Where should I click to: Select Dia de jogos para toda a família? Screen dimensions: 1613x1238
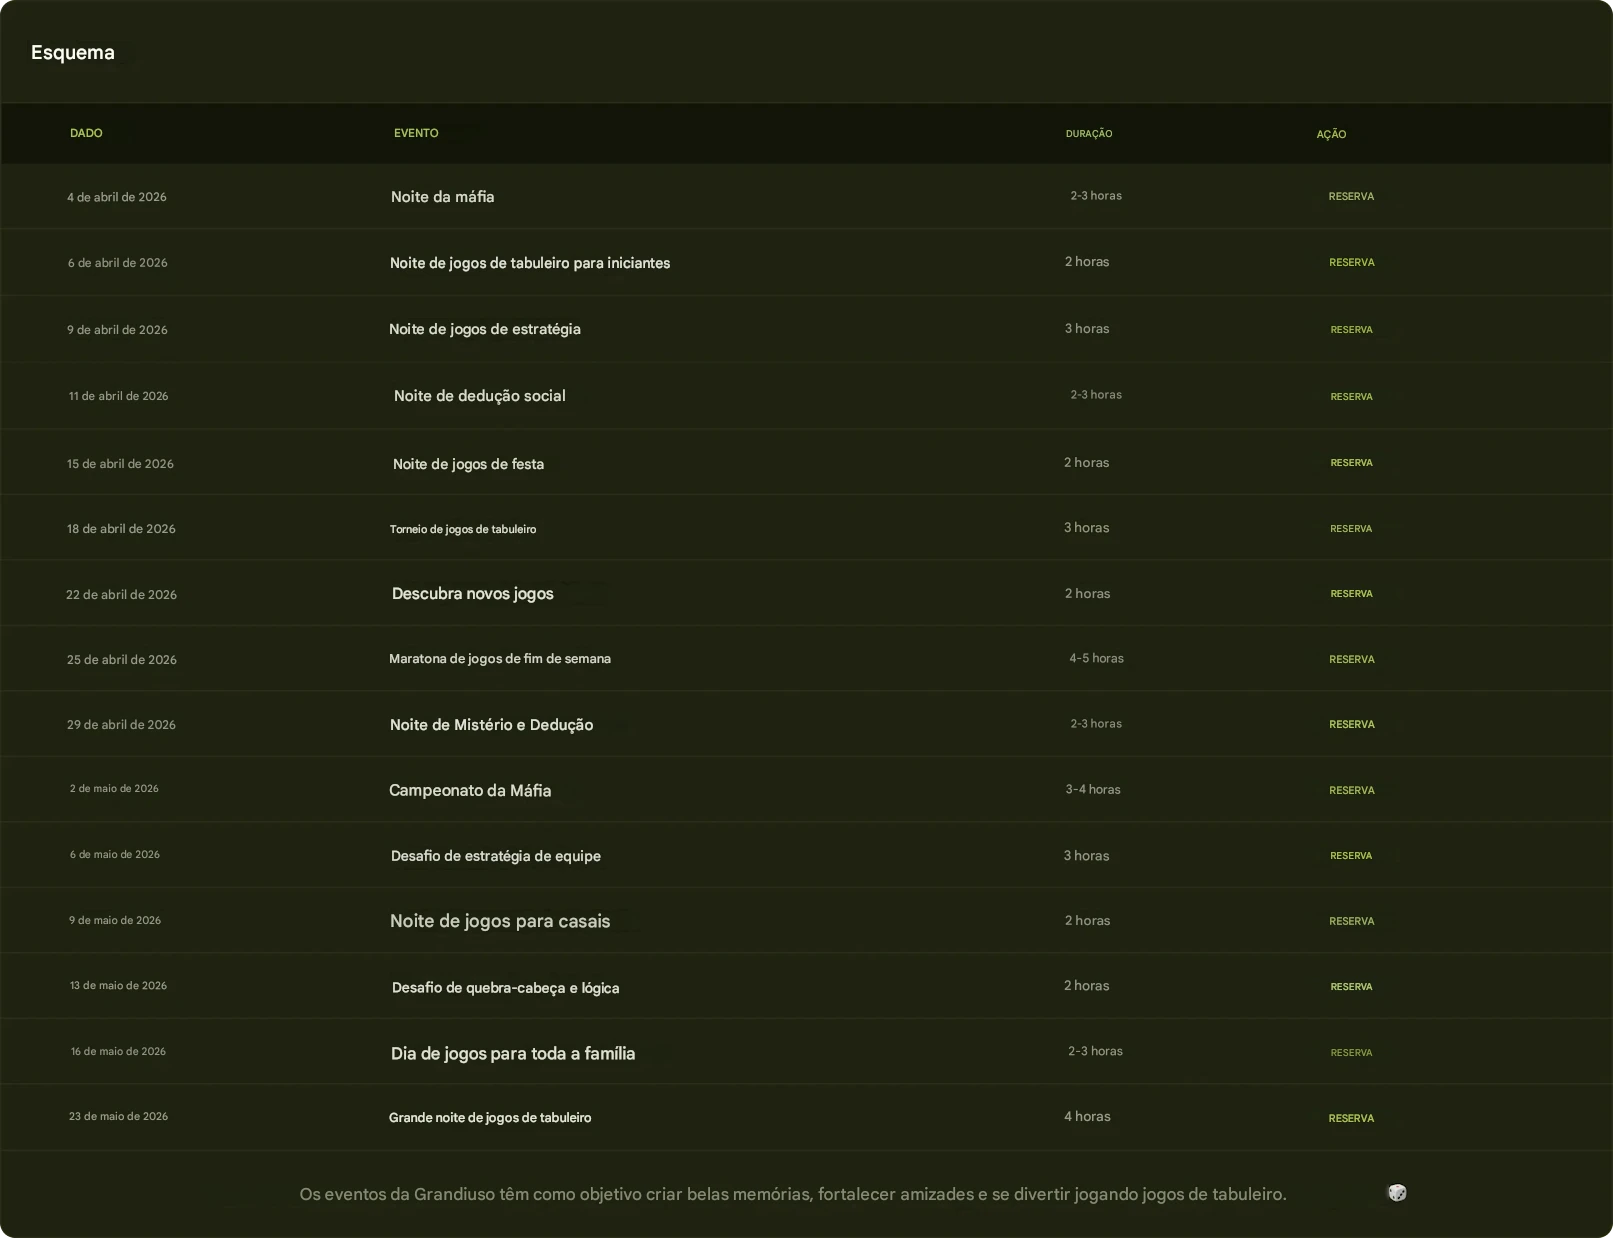coord(513,1053)
